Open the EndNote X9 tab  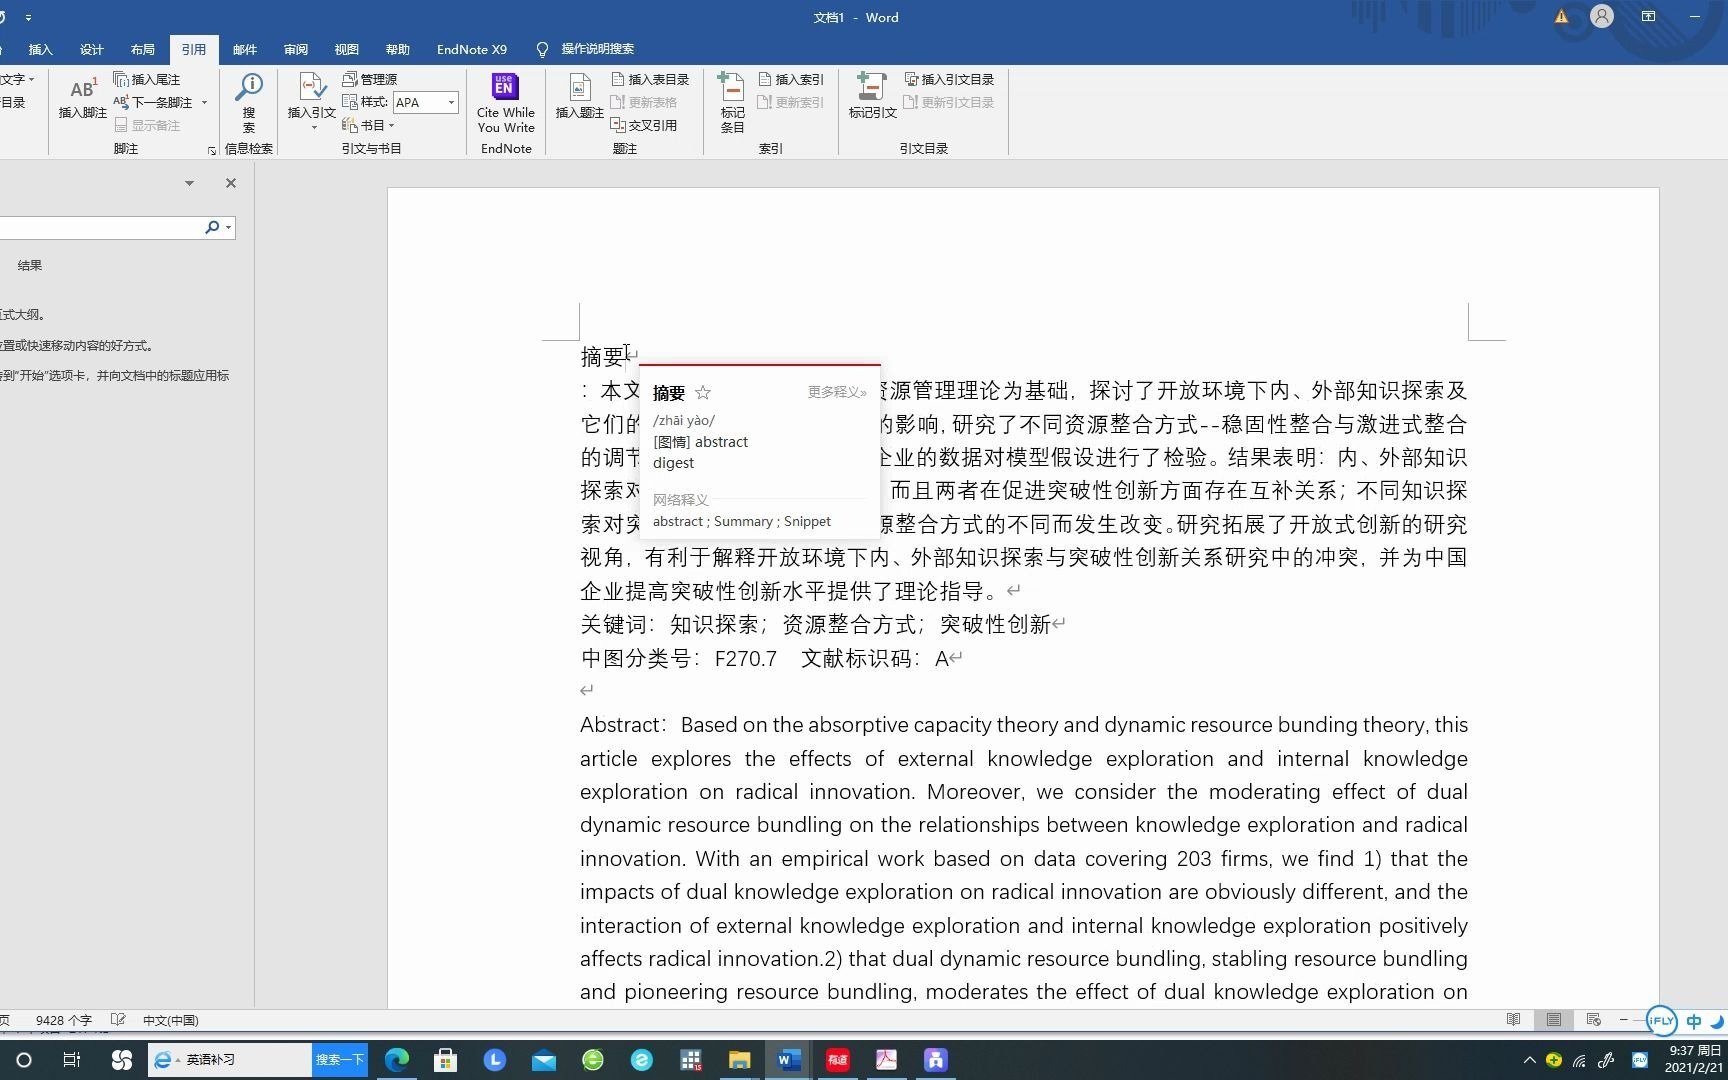point(472,49)
